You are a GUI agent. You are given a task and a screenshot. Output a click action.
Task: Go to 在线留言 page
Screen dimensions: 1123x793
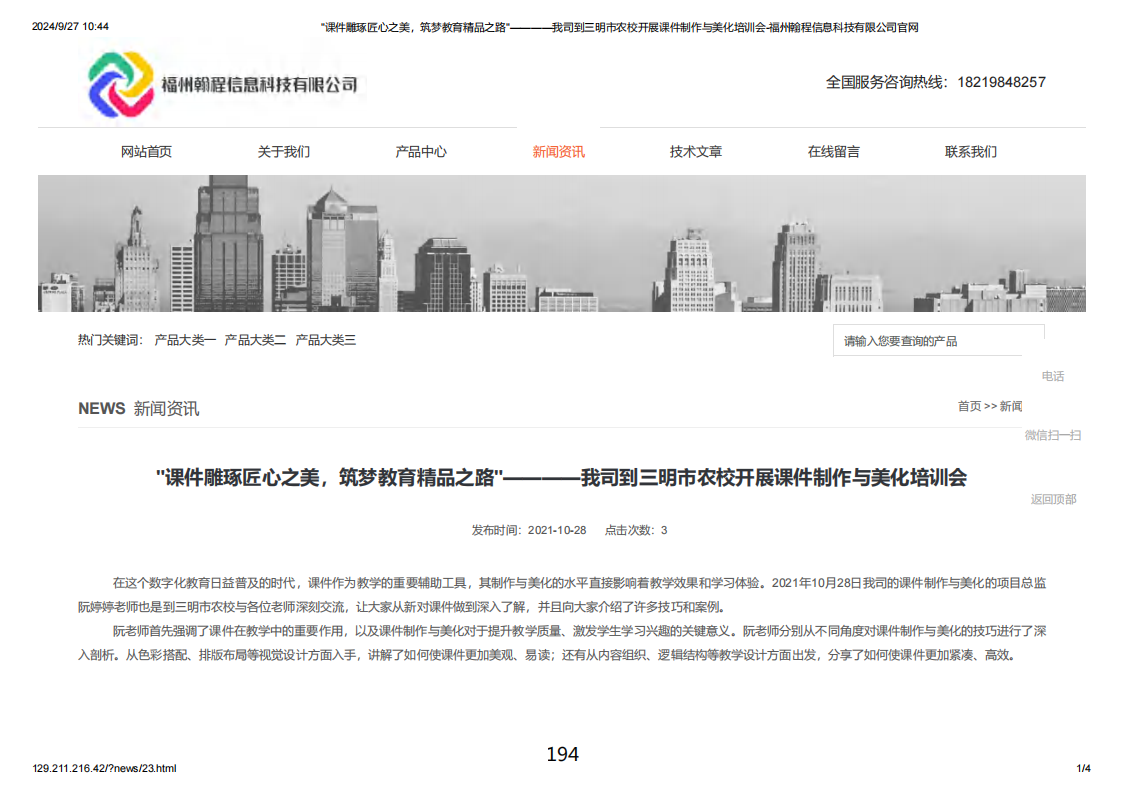(834, 152)
